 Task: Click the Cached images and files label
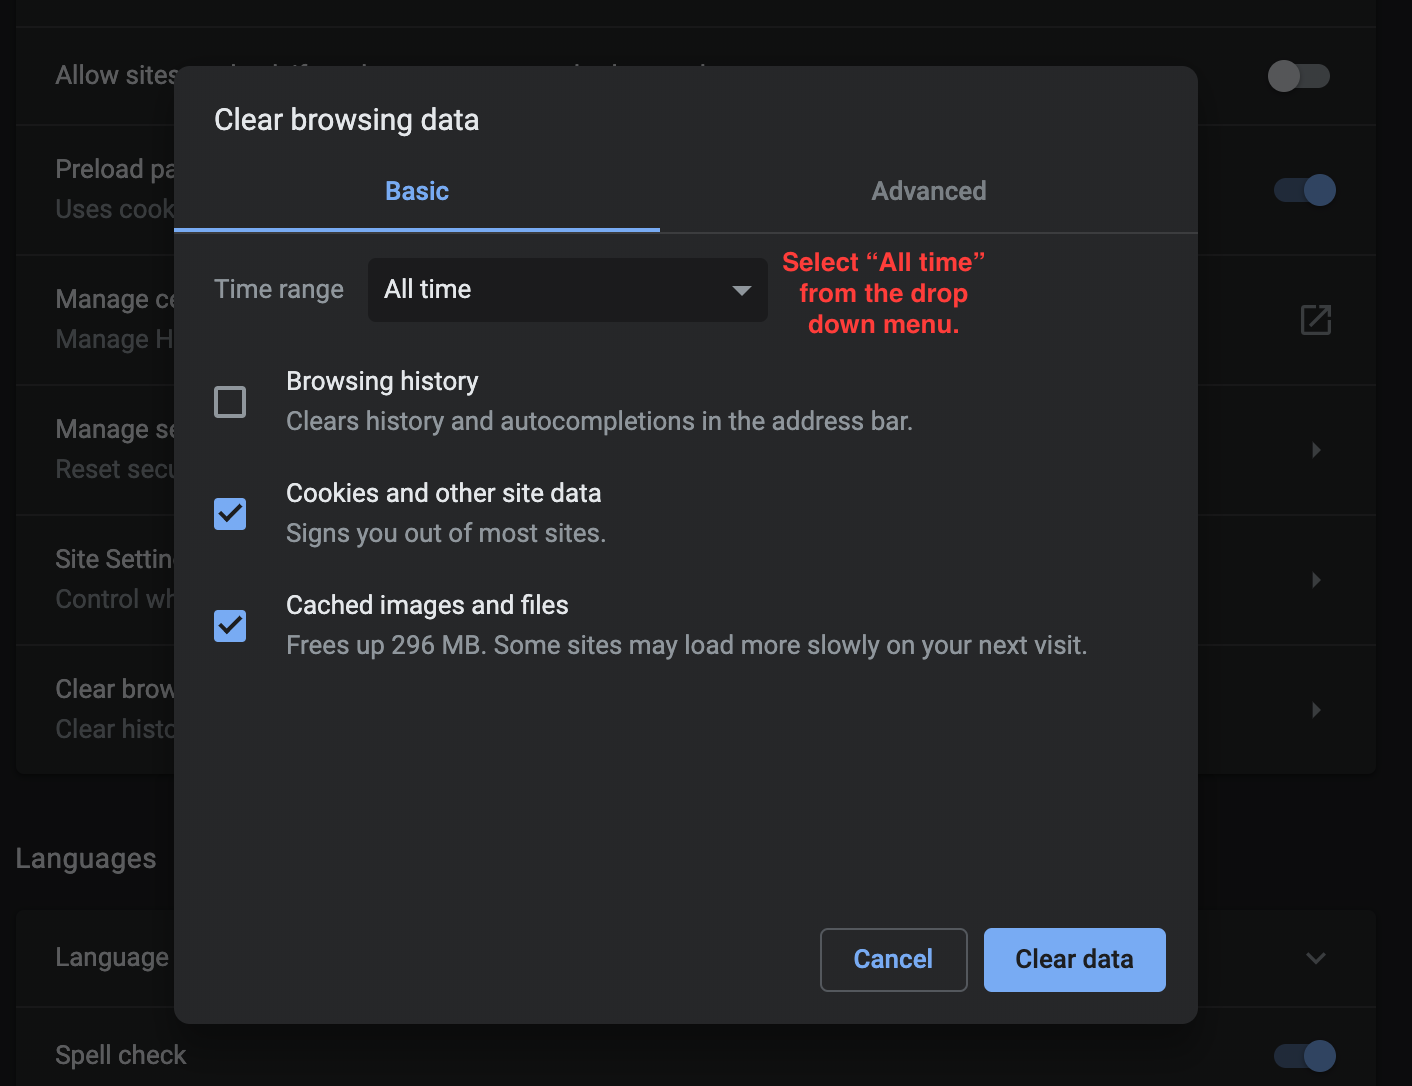(x=427, y=605)
